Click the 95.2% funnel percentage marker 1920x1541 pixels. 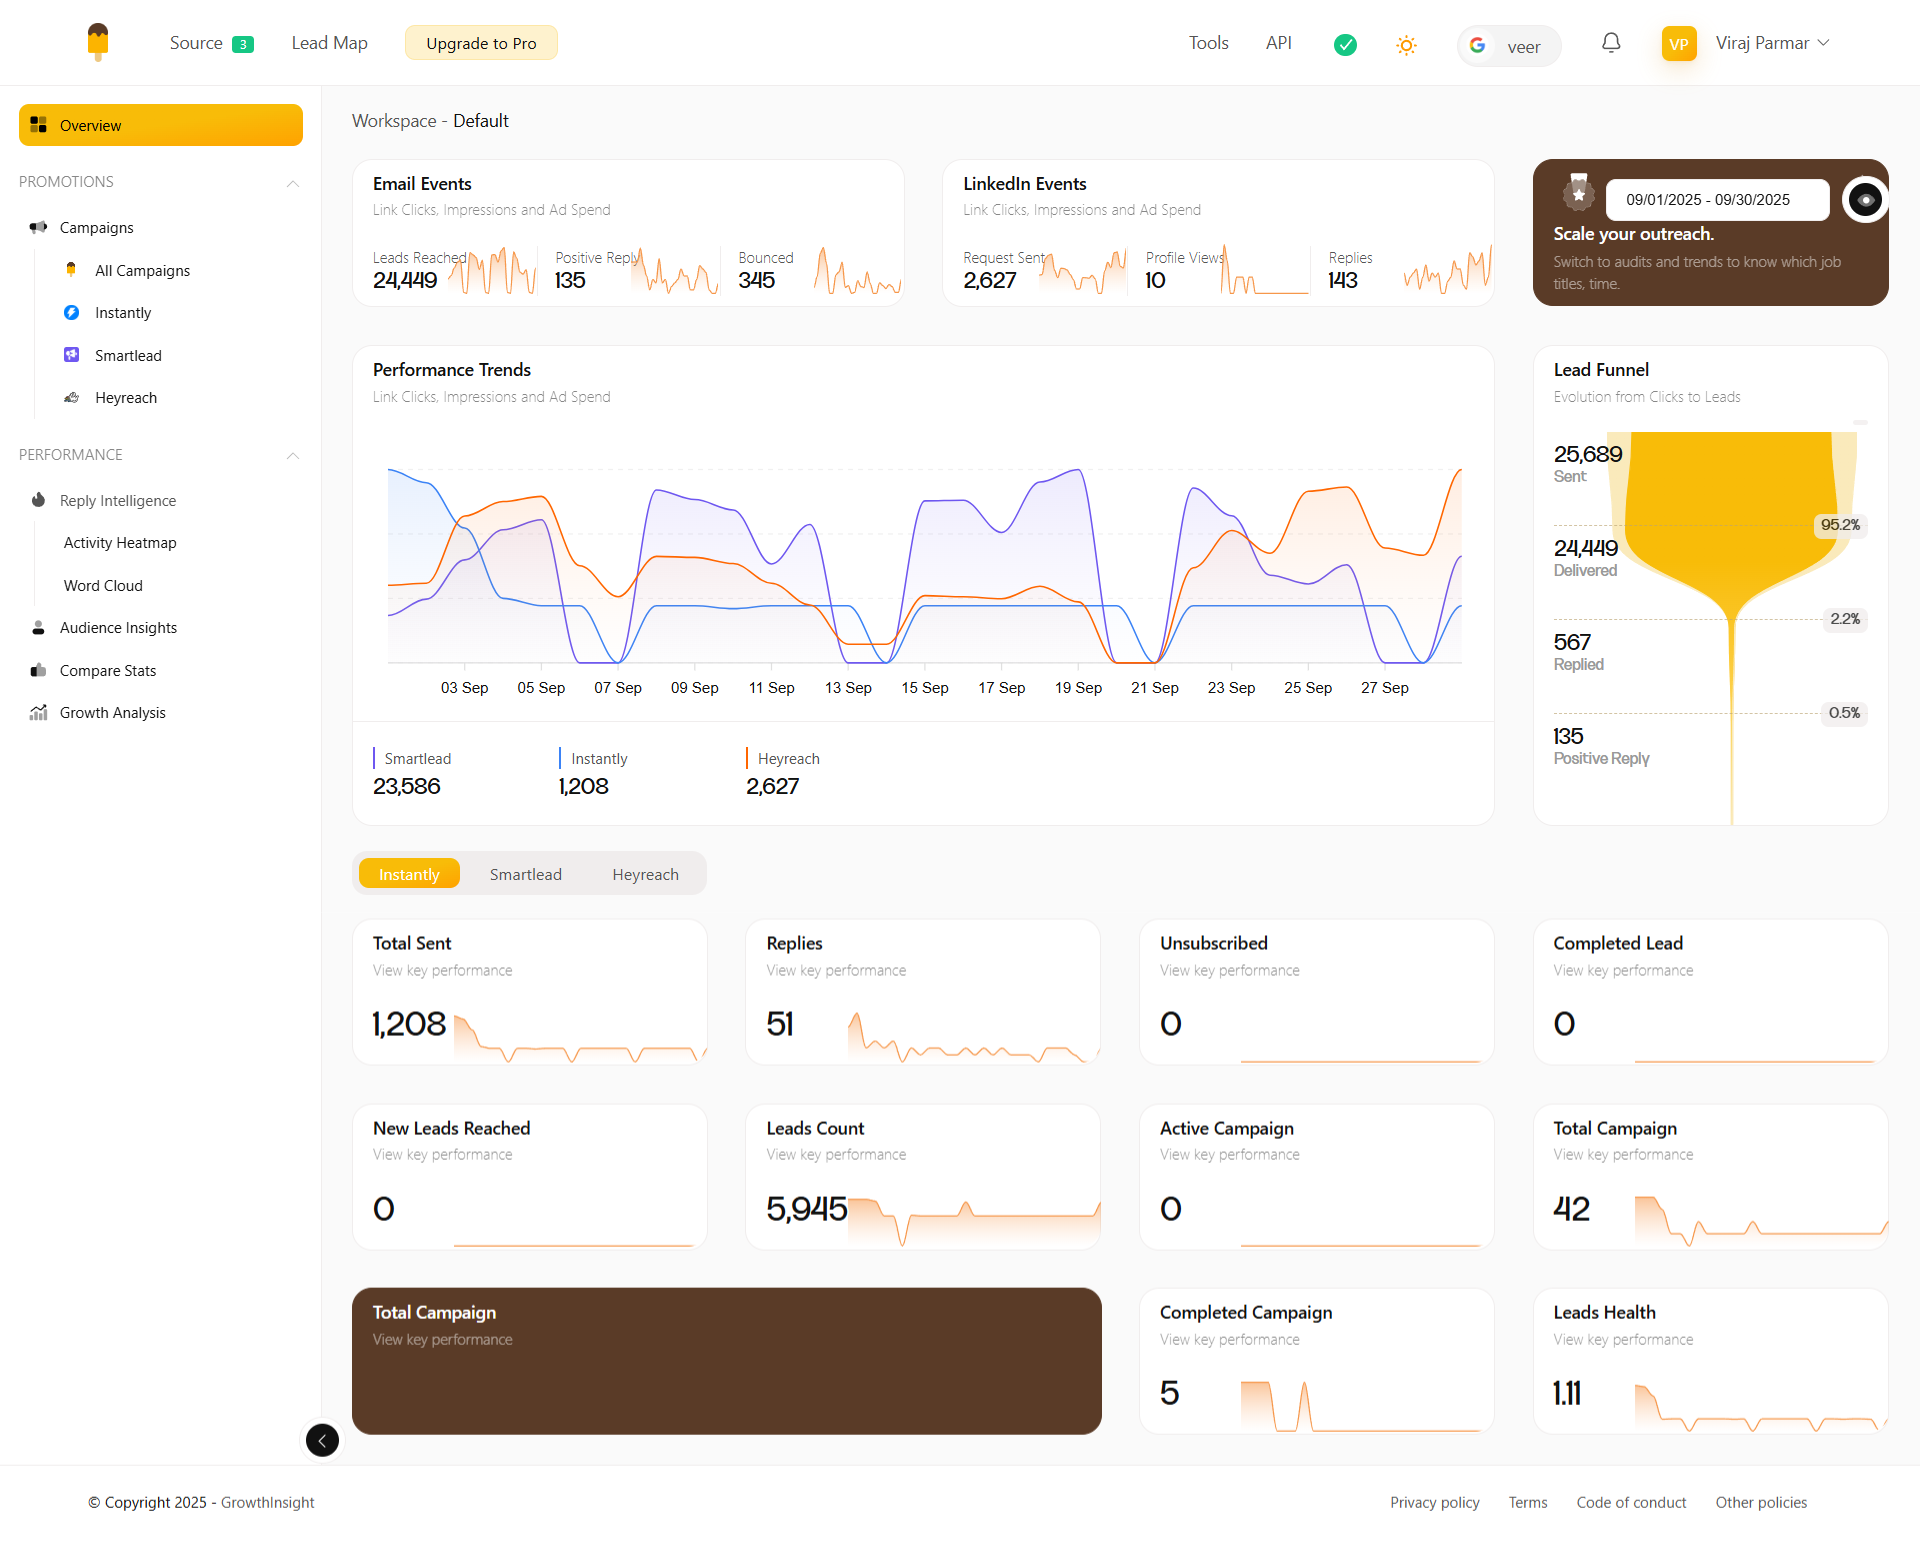click(x=1839, y=525)
